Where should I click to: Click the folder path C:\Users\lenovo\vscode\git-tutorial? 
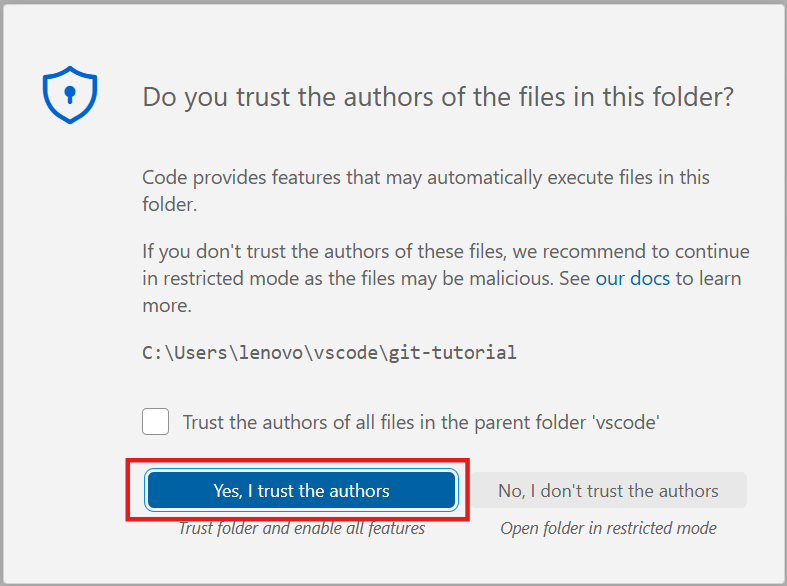point(329,352)
